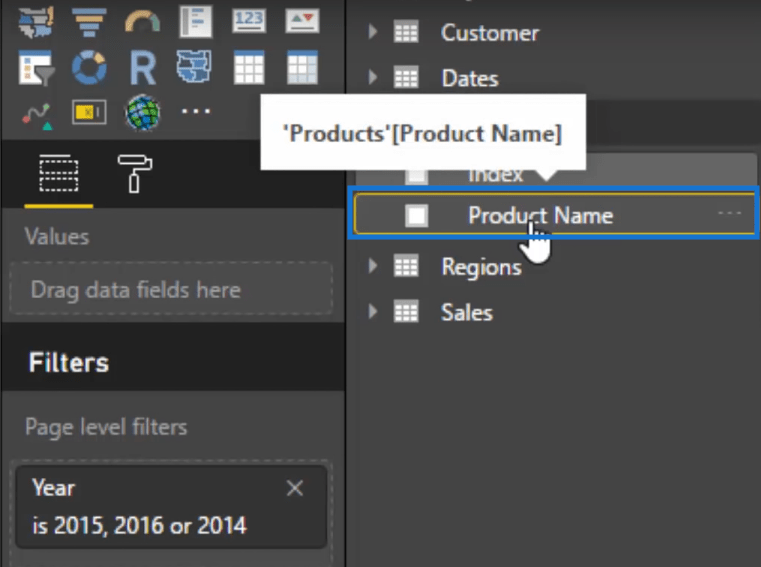Click the Sales table name
761x567 pixels.
(466, 312)
